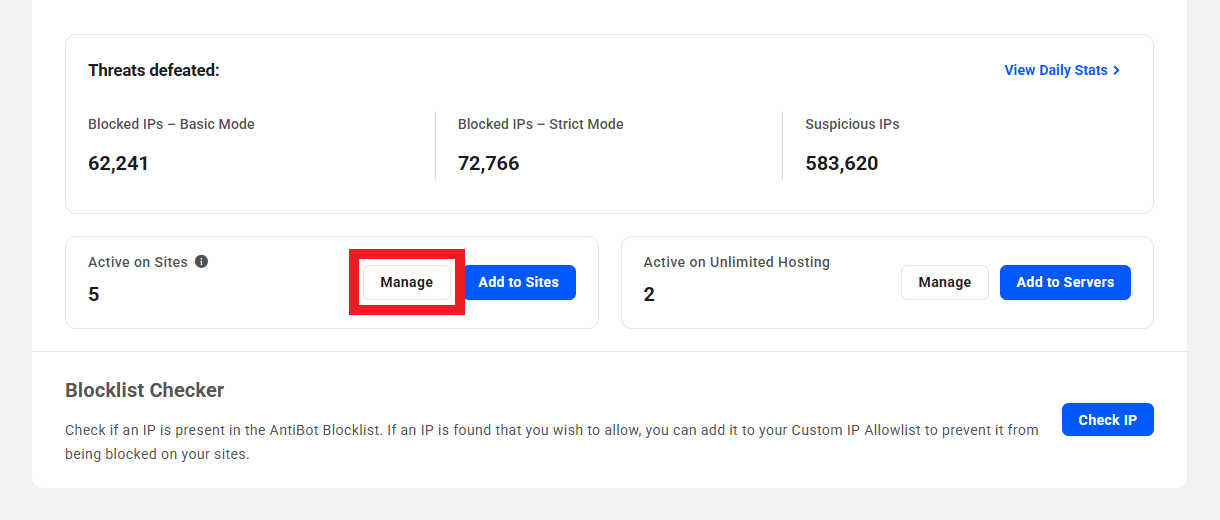Image resolution: width=1220 pixels, height=520 pixels.
Task: Click the Add to Servers button
Action: pos(1065,282)
